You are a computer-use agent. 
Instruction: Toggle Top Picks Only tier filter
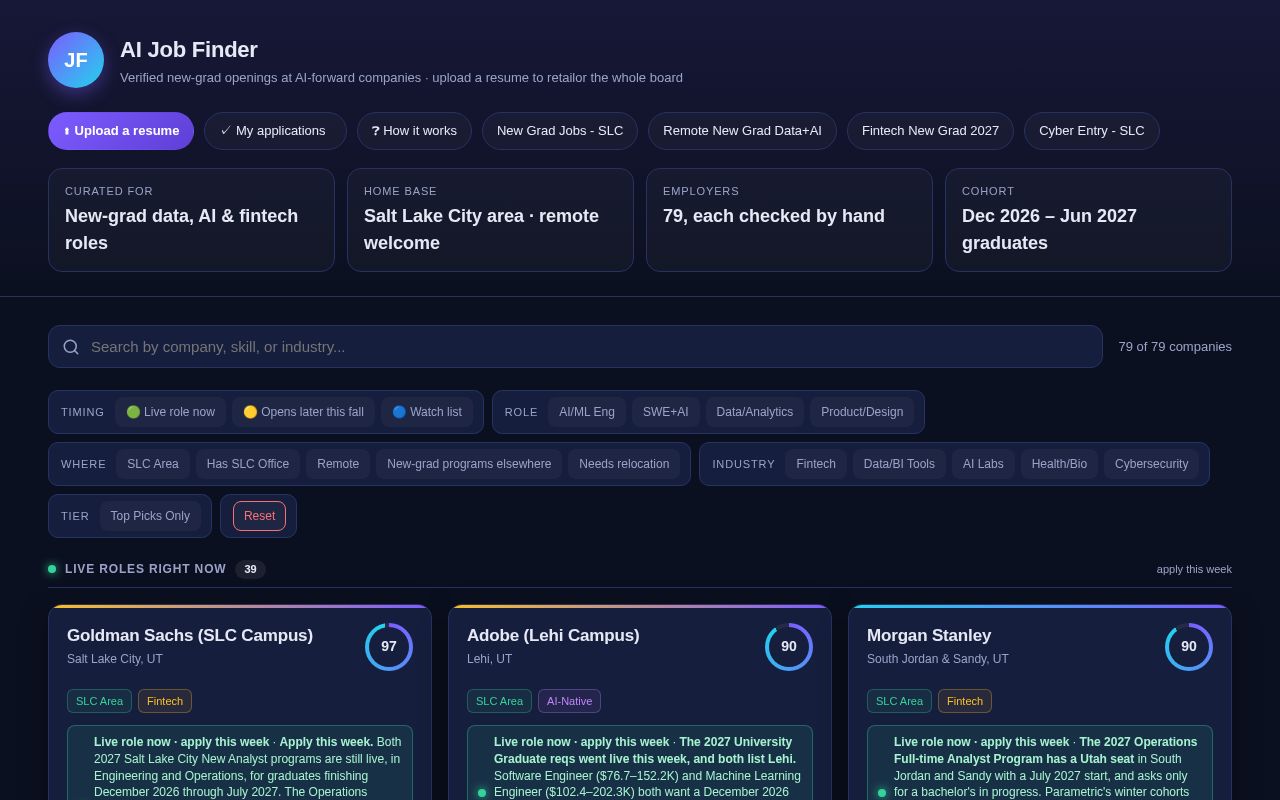point(150,516)
